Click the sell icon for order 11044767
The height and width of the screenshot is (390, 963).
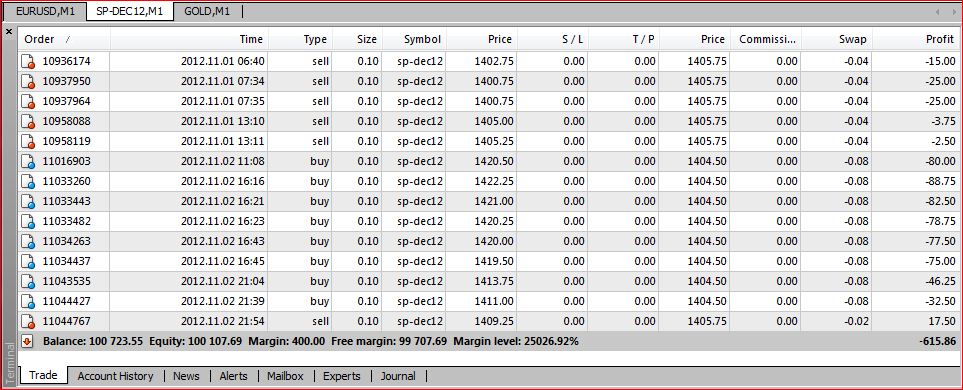pos(28,321)
